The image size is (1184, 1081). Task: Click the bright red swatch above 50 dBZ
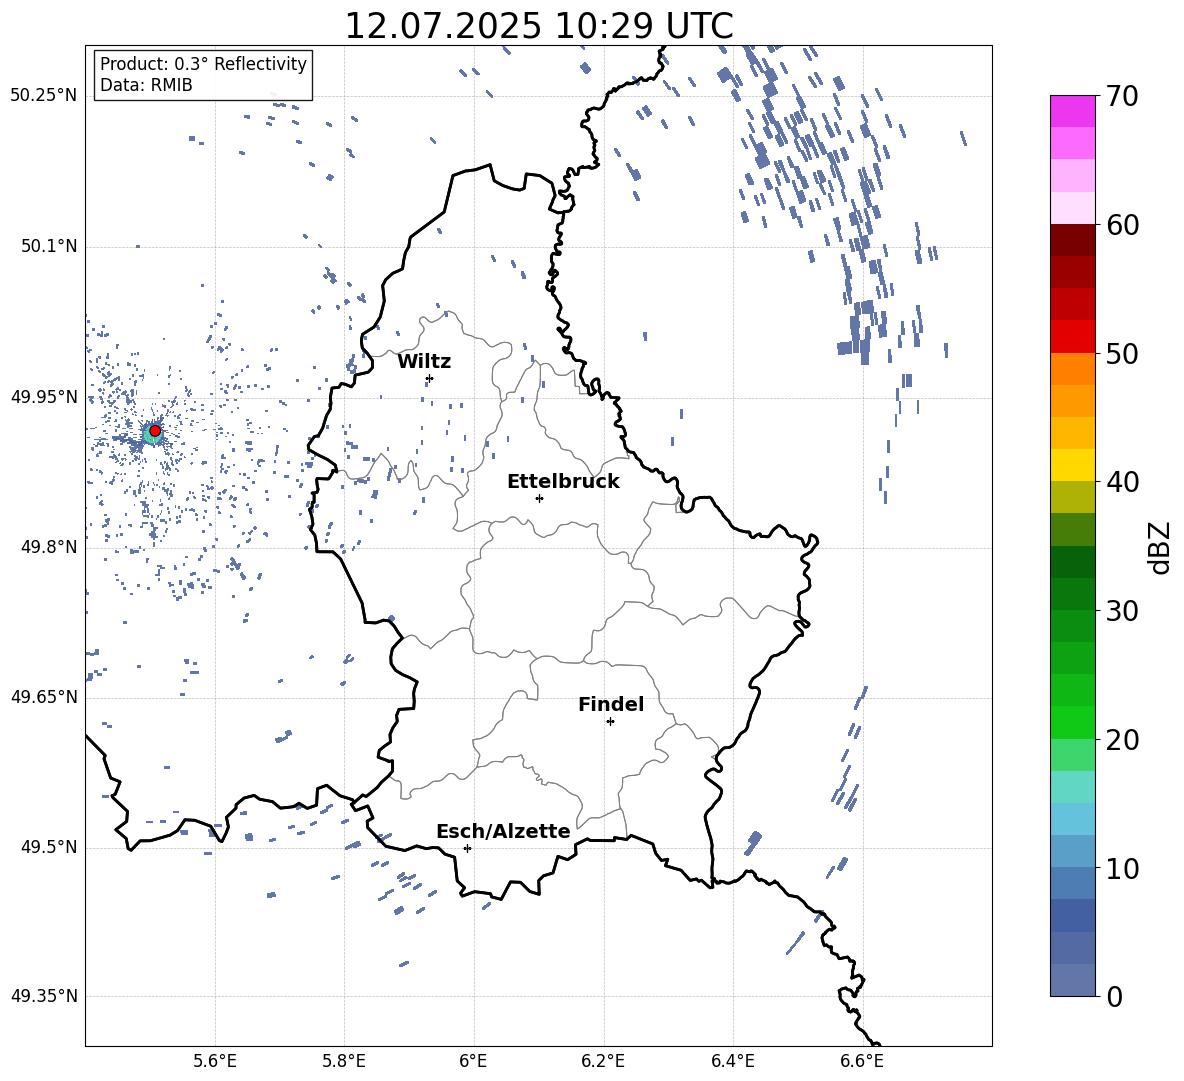[1072, 337]
